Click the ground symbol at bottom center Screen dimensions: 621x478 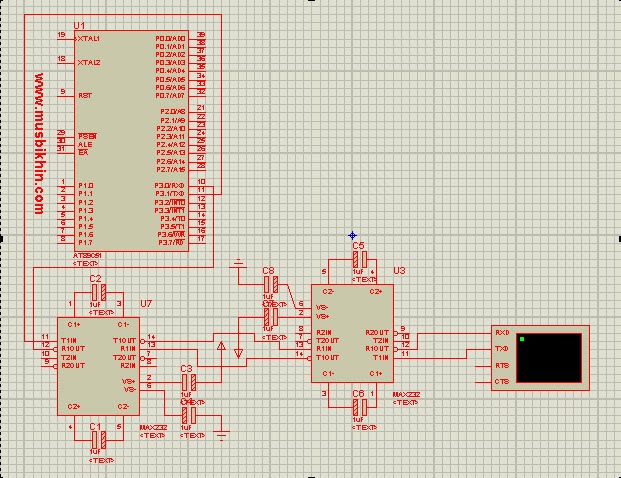[x=221, y=432]
